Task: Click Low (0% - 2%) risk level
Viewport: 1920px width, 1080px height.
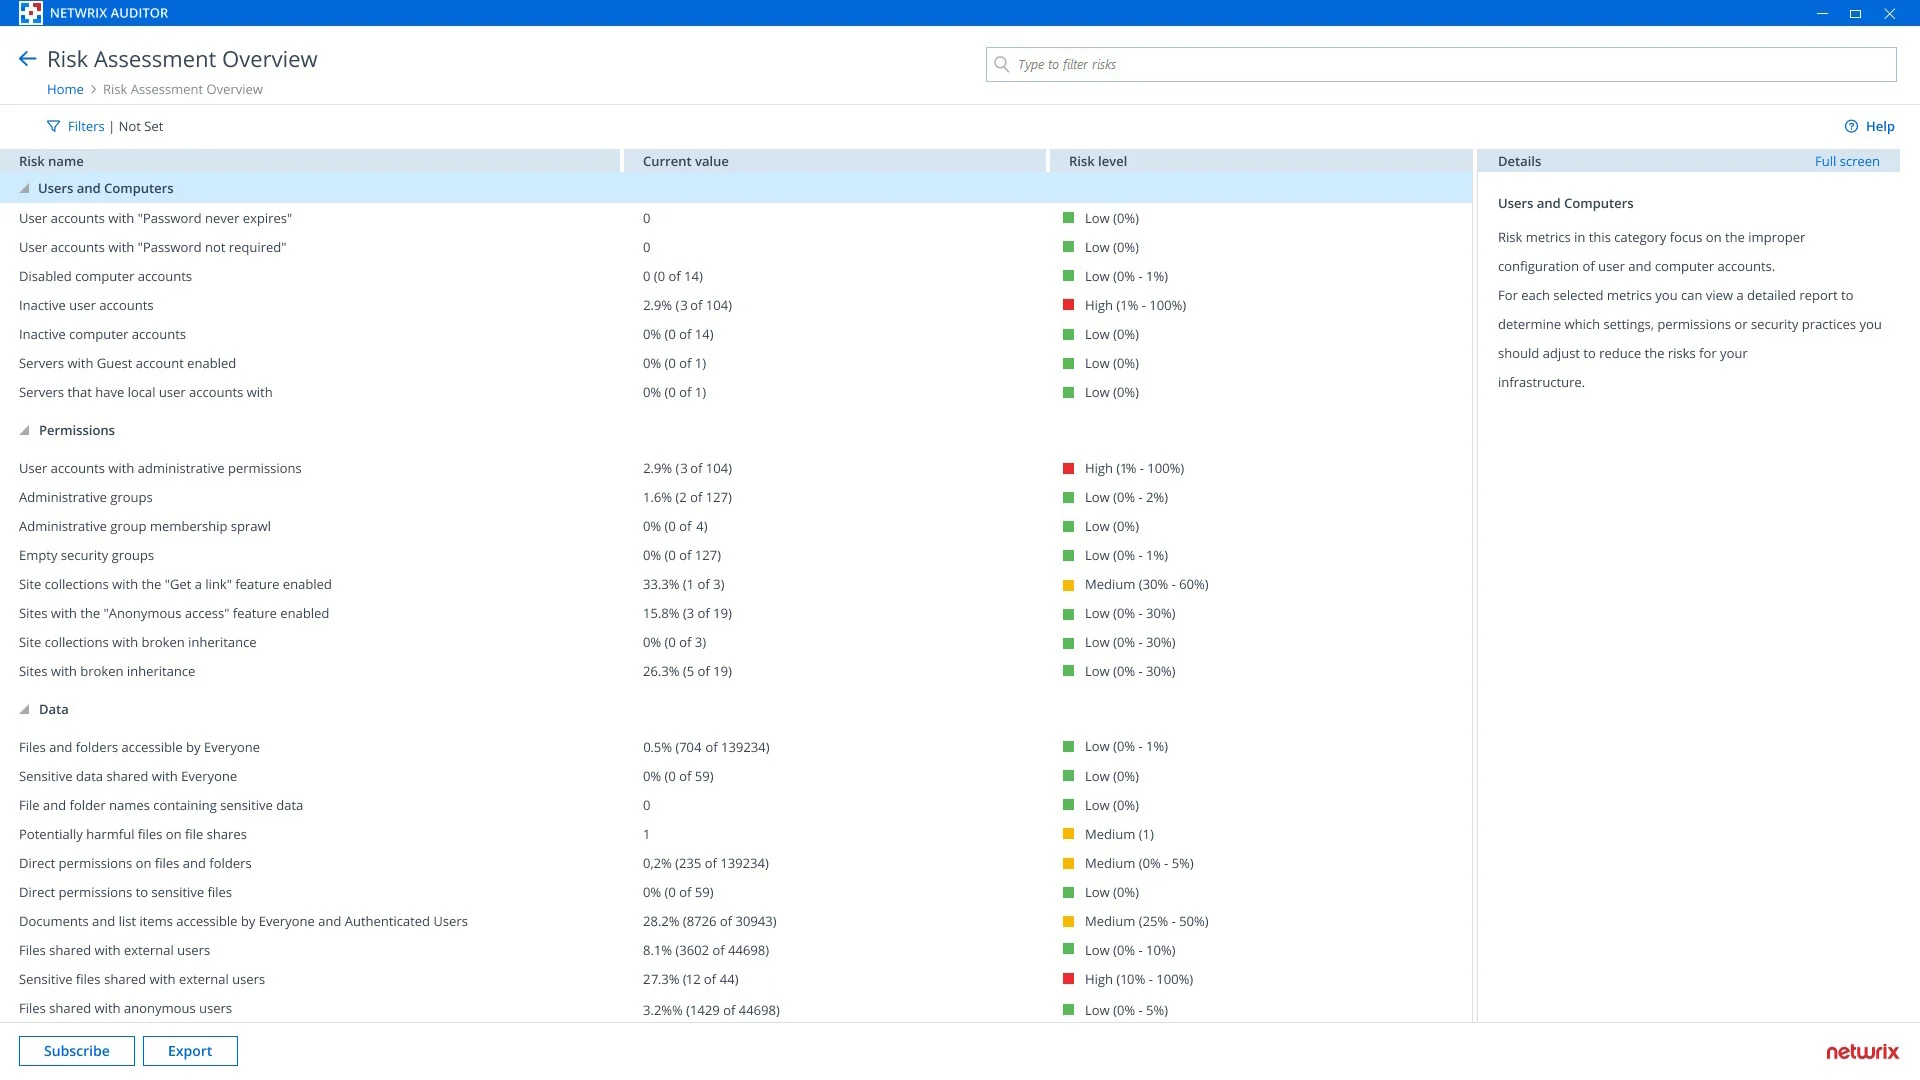Action: click(1126, 497)
